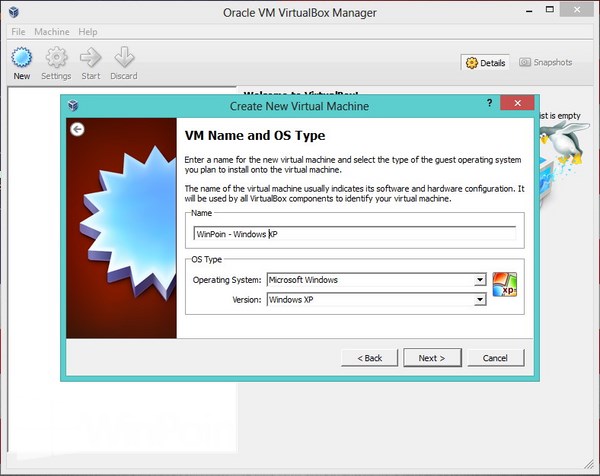Maximize the VirtualBox Manager window
Screen dimensions: 600x476
point(549,10)
